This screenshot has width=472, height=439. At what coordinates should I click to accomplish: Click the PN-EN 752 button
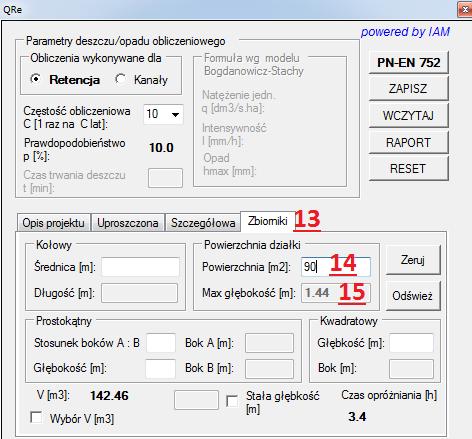[x=408, y=62]
